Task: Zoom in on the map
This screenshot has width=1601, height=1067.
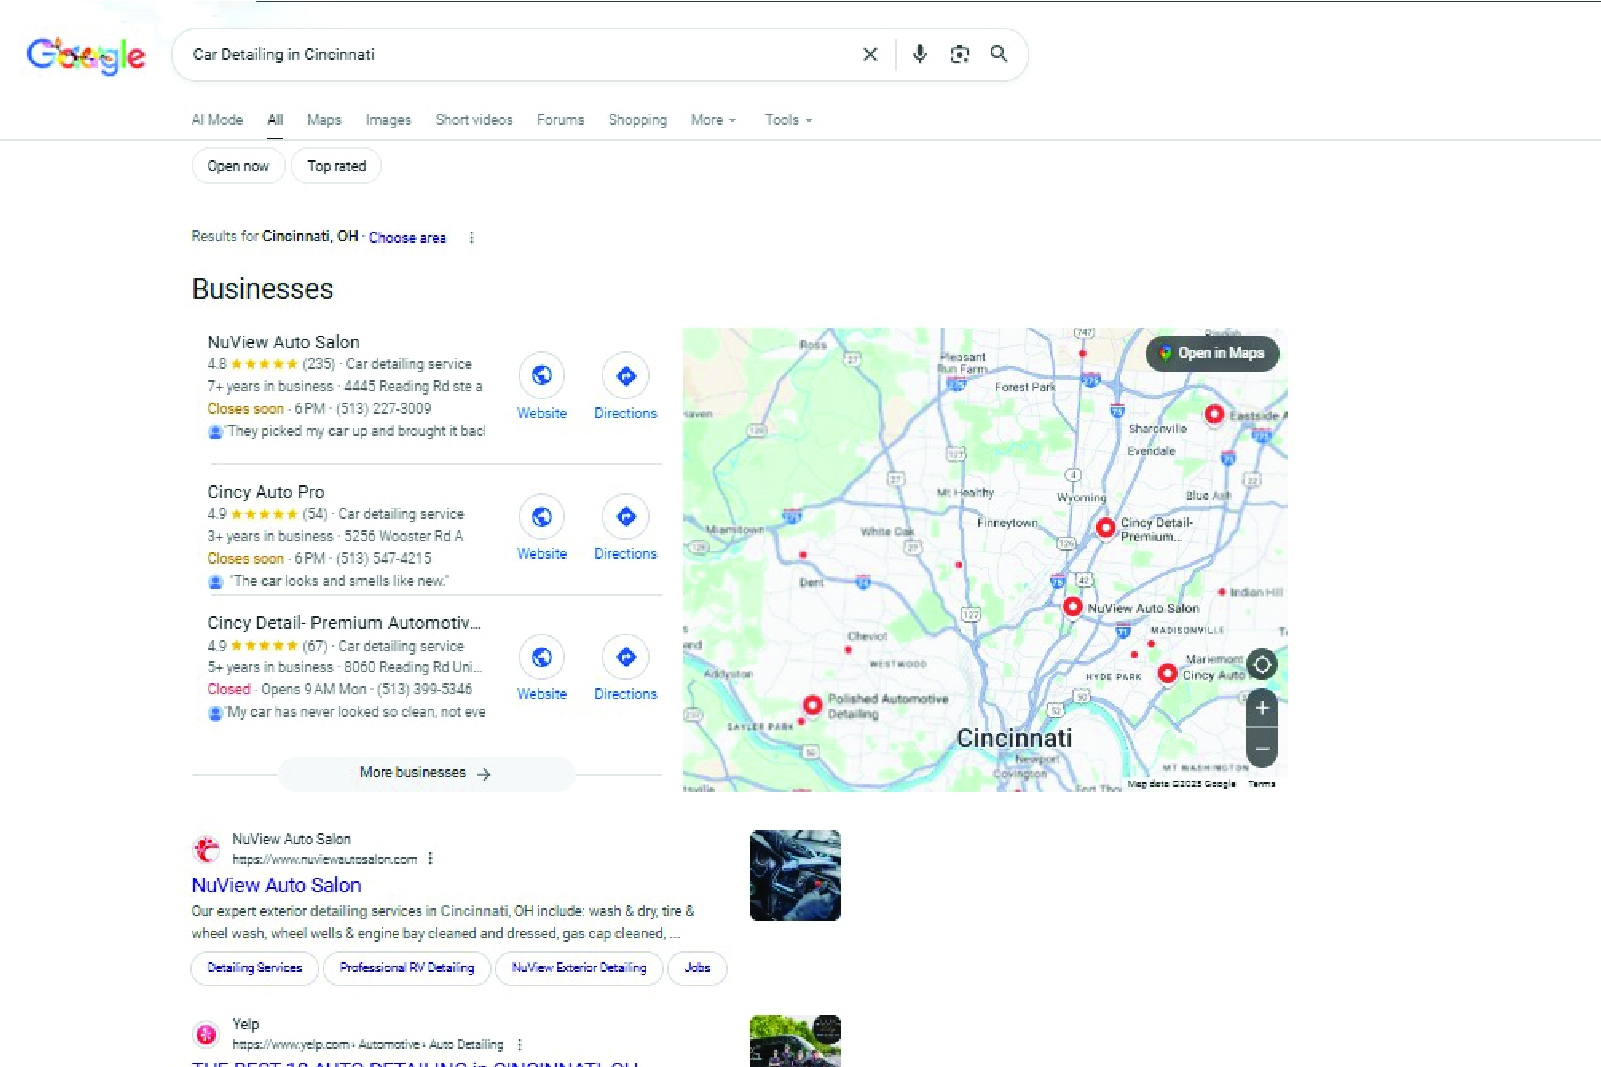Action: (1262, 708)
